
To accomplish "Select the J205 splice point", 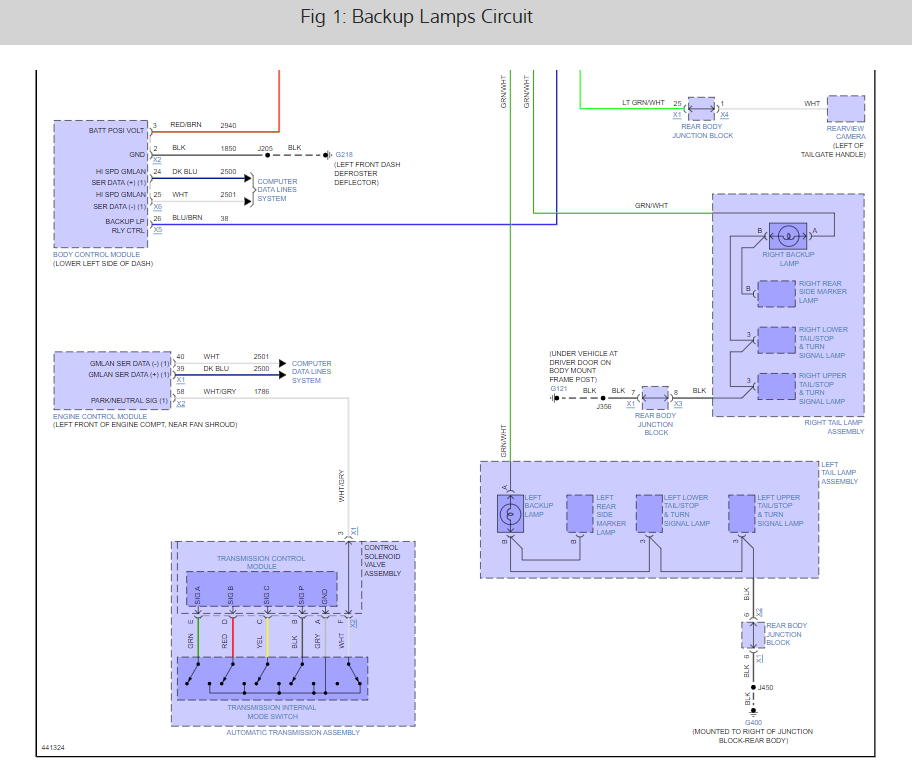I will click(x=268, y=155).
